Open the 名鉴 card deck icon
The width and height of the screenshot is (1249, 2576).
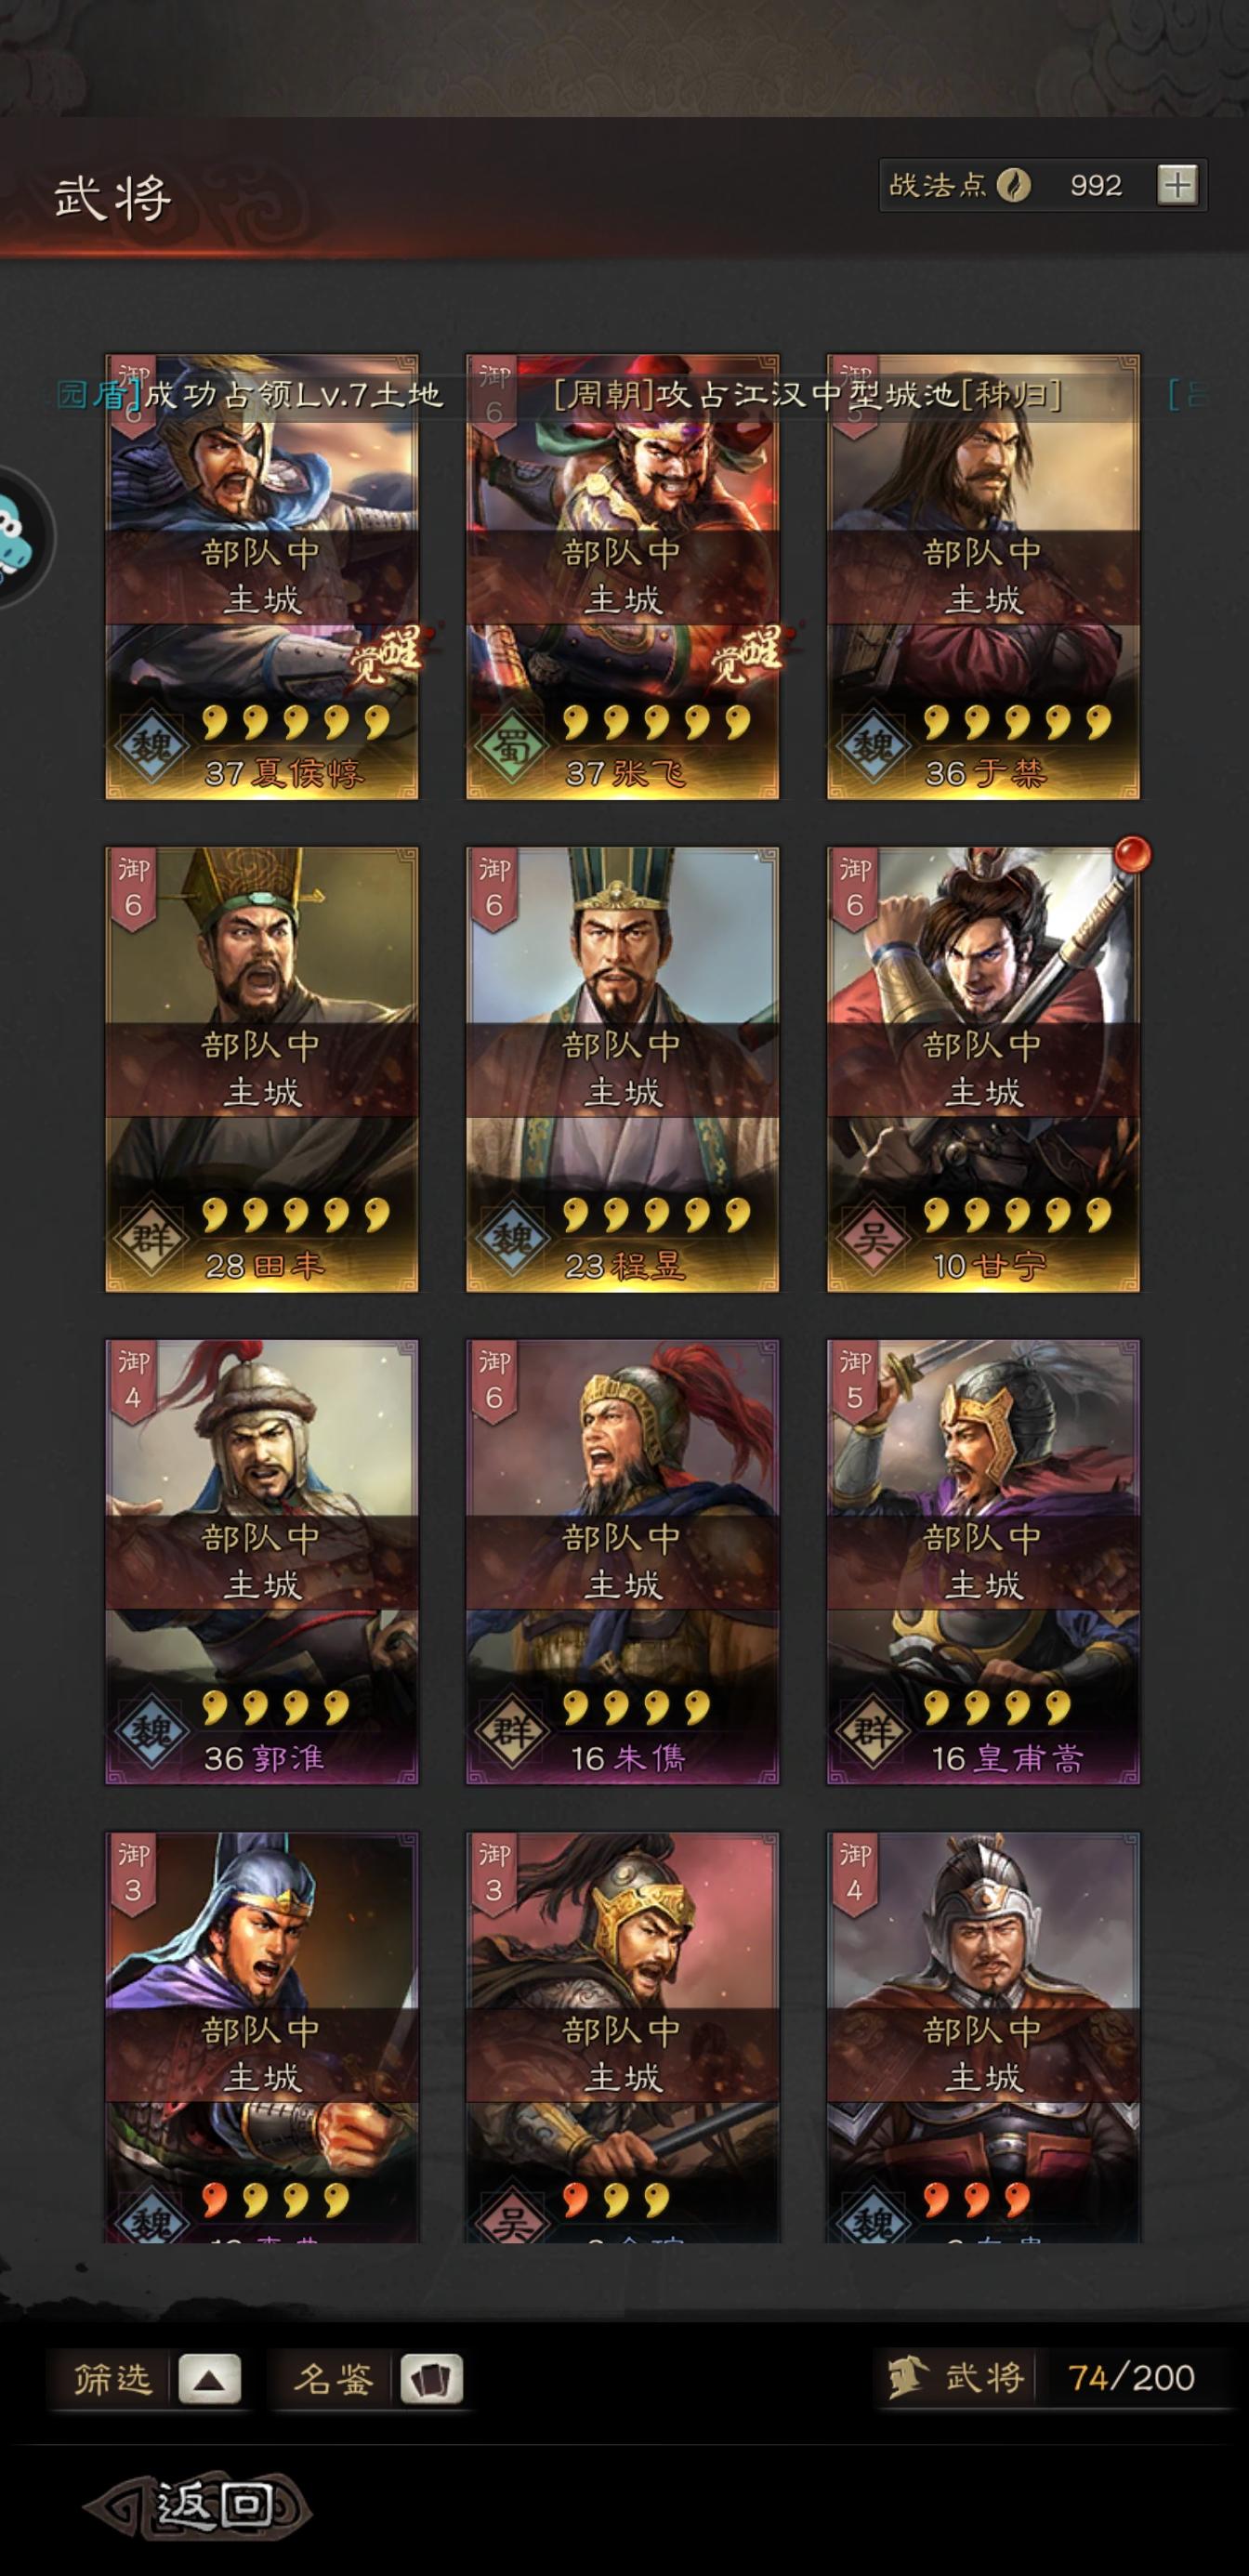click(431, 2378)
